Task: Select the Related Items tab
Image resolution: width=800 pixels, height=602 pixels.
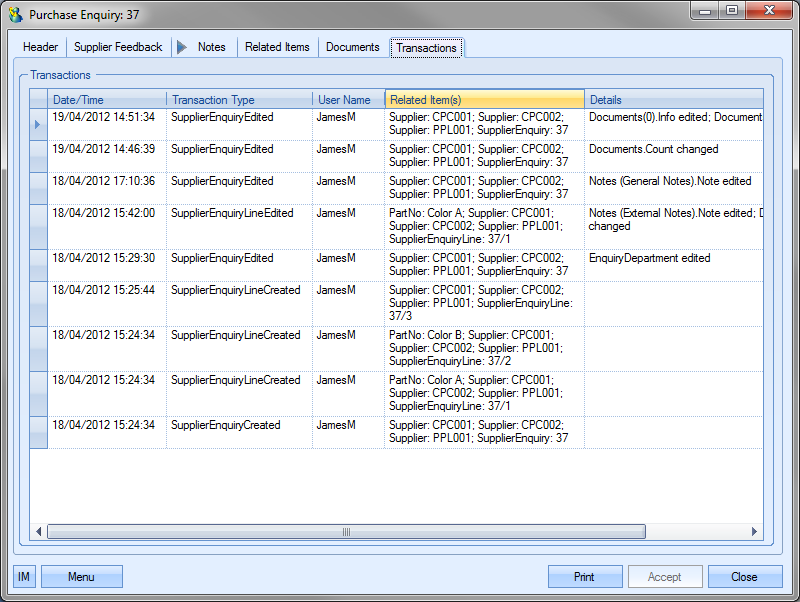Action: [x=277, y=47]
